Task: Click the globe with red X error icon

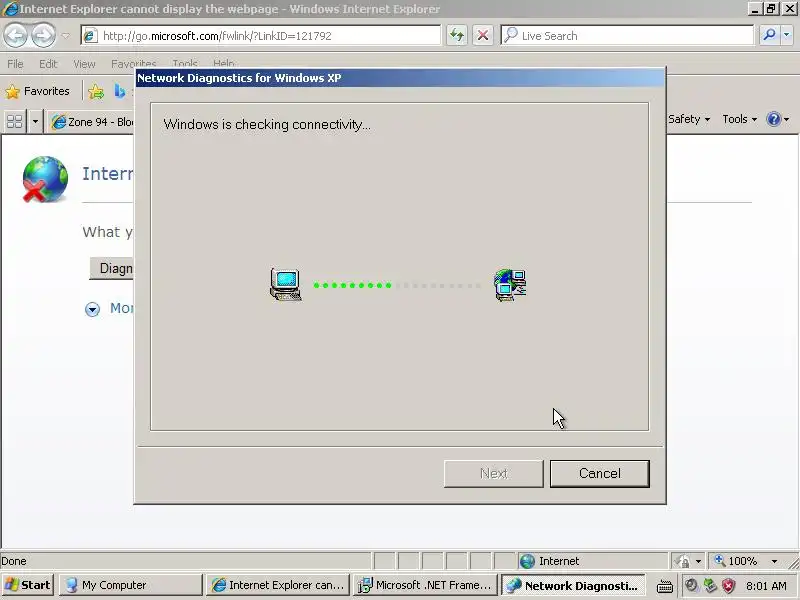Action: click(x=45, y=179)
